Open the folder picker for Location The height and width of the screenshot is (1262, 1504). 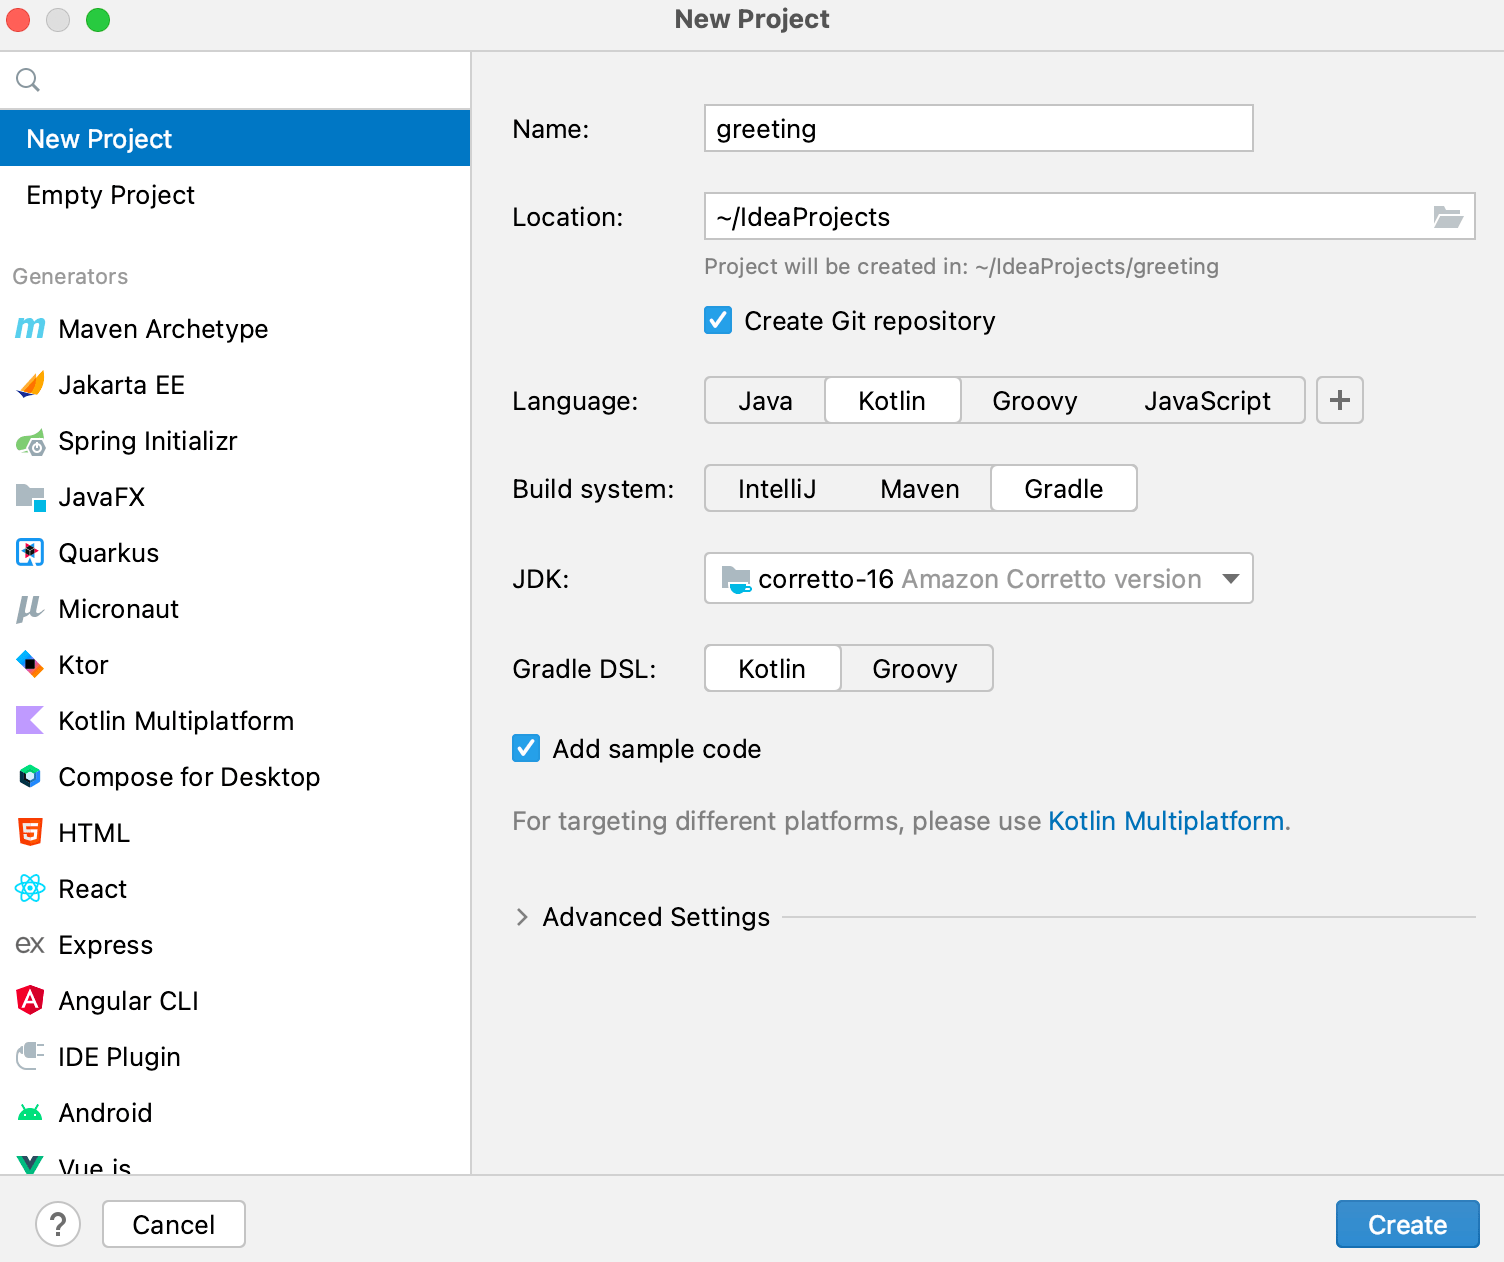coord(1447,216)
